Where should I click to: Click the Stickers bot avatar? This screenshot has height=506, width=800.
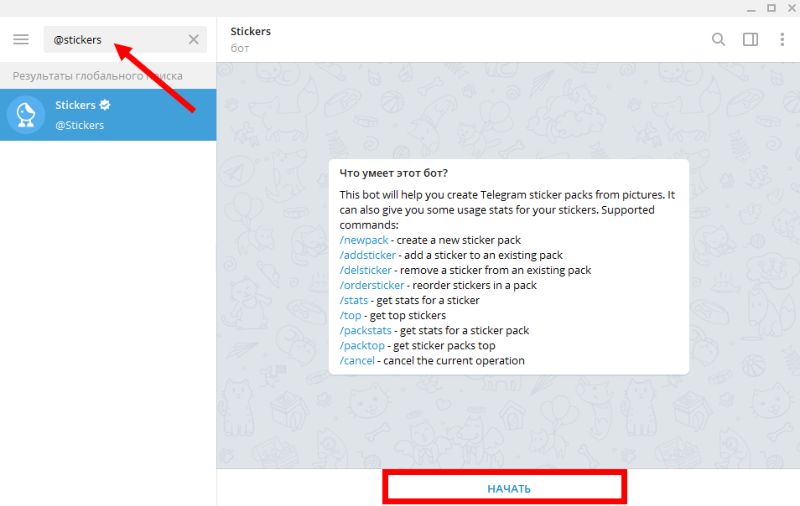(x=26, y=115)
